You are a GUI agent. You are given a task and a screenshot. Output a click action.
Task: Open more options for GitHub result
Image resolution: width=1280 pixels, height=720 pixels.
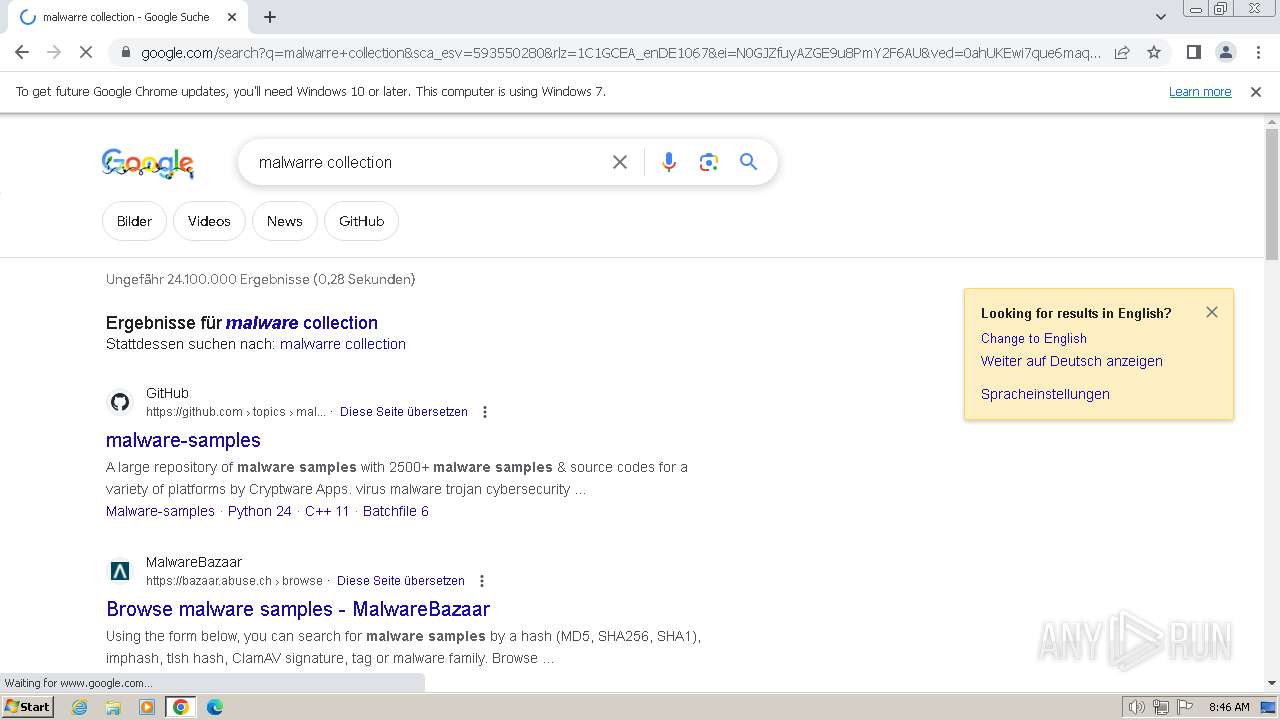485,412
